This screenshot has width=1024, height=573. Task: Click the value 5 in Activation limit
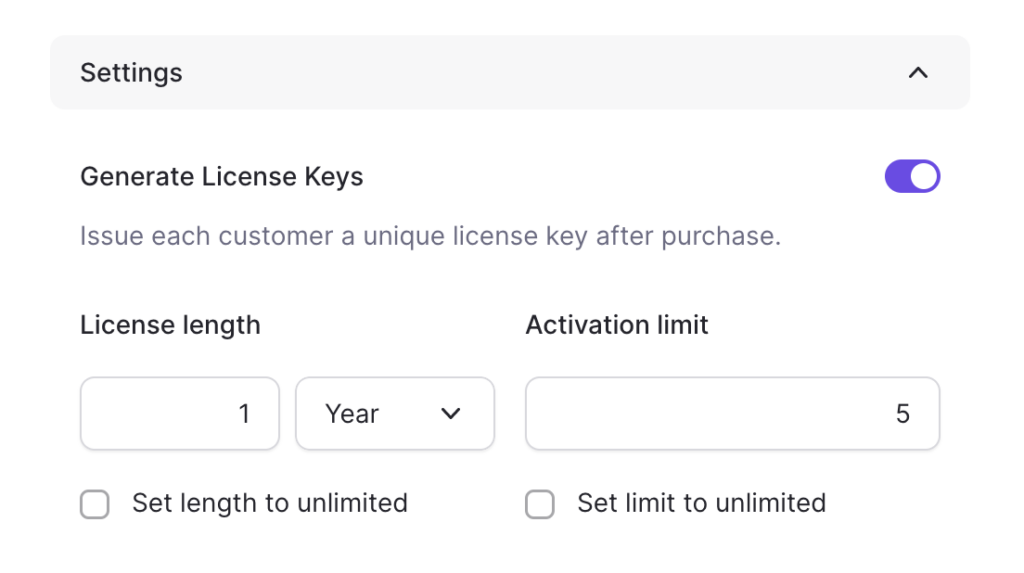pyautogui.click(x=902, y=414)
